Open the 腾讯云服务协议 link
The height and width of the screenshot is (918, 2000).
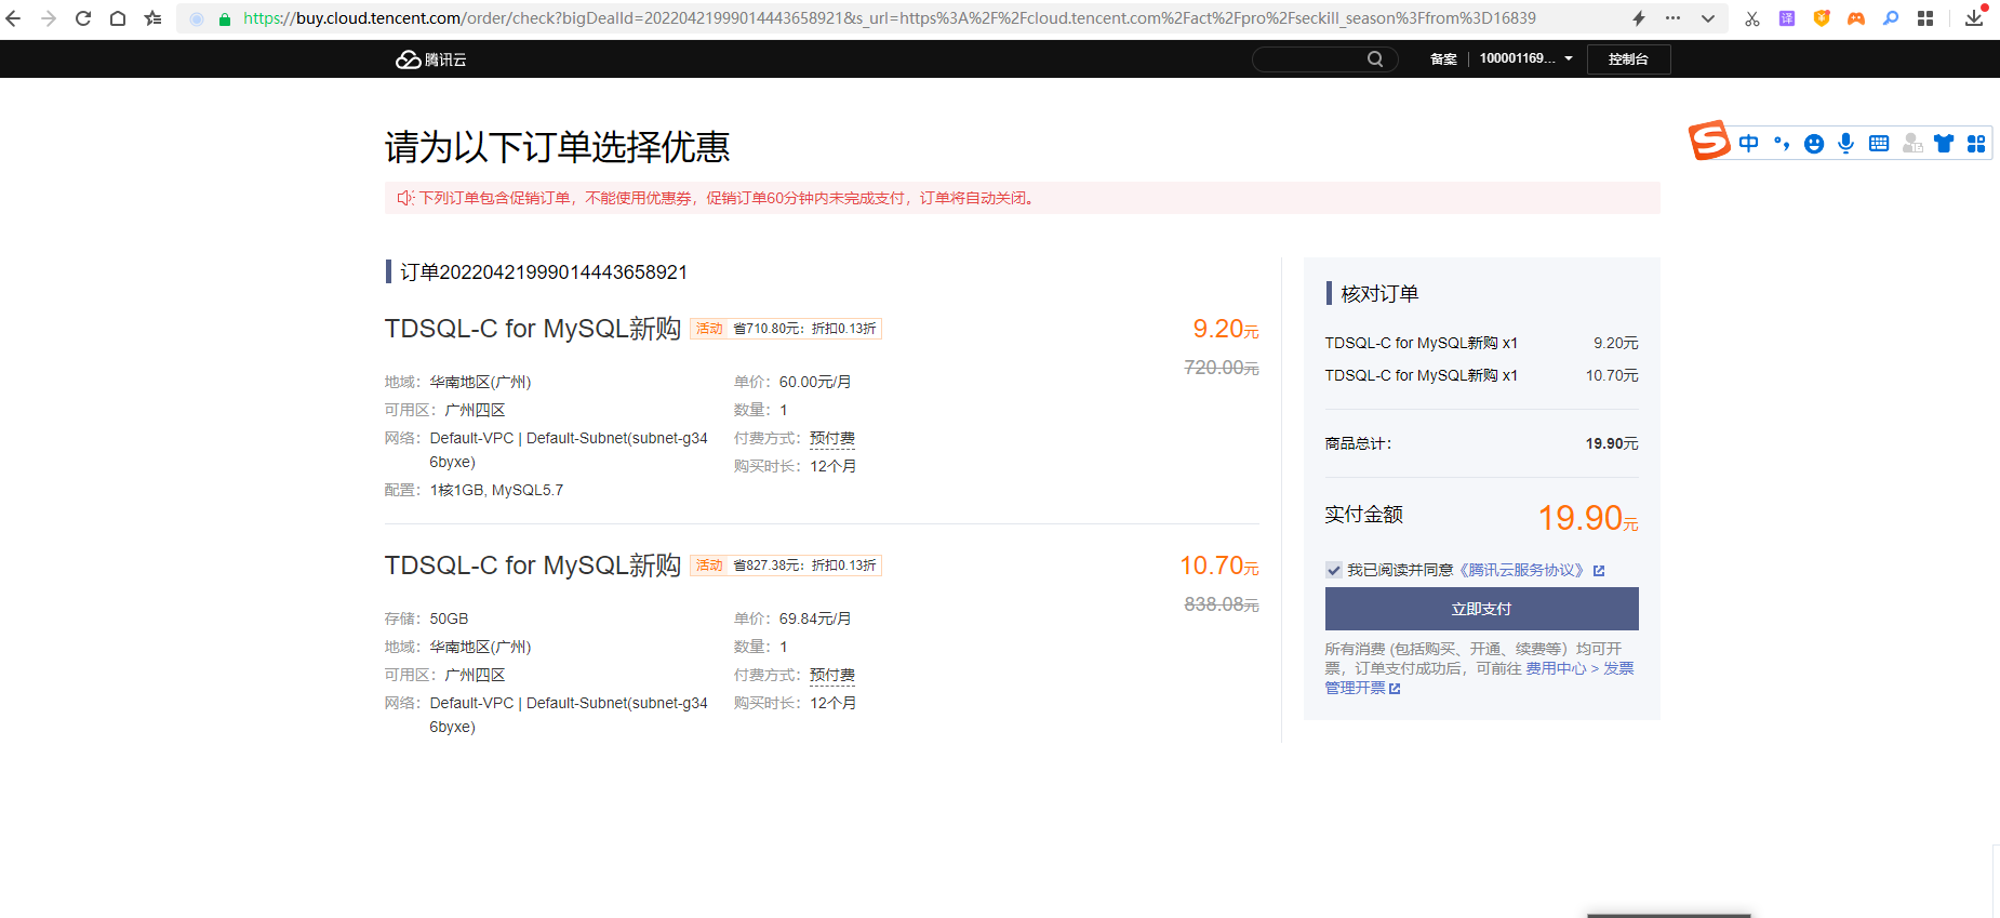1521,570
